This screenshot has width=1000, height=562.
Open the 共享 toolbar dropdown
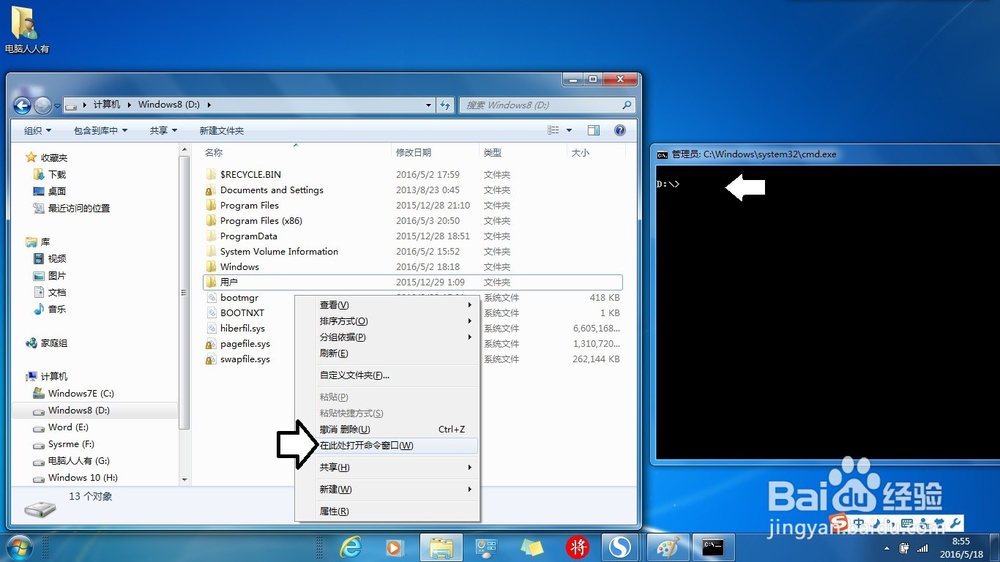[x=163, y=131]
